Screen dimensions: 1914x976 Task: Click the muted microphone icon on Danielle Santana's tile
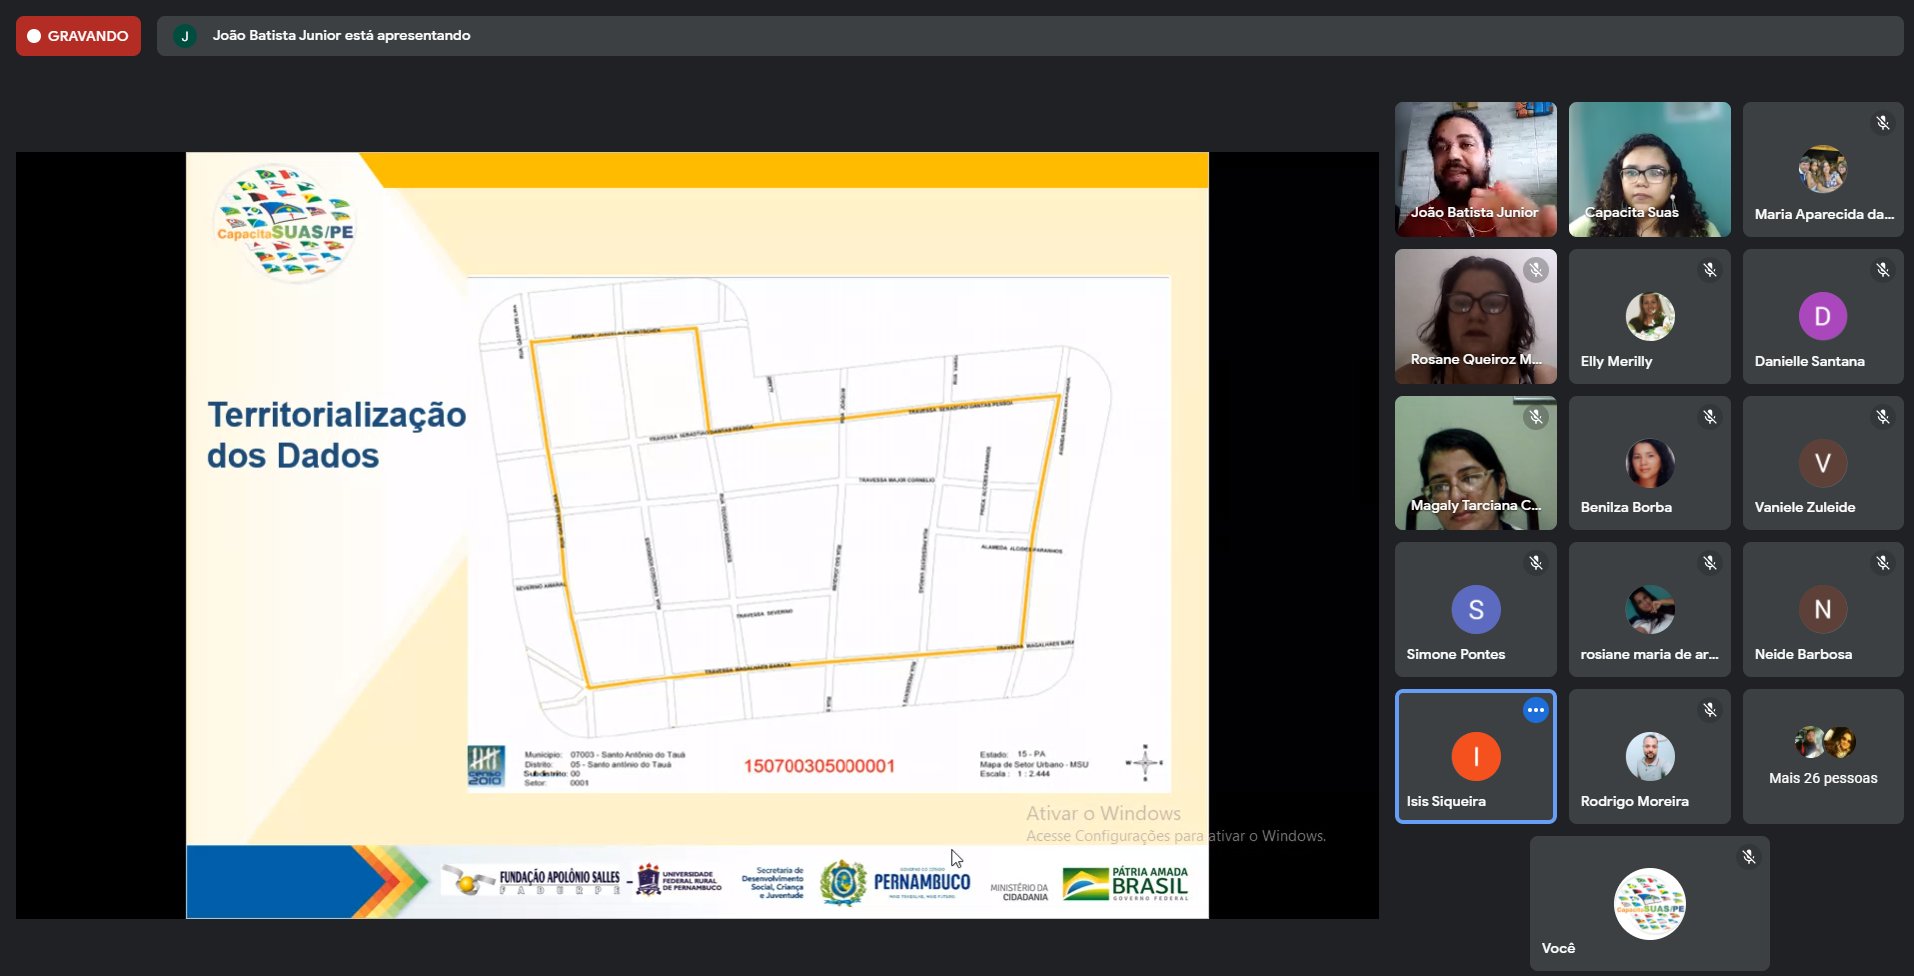1882,270
